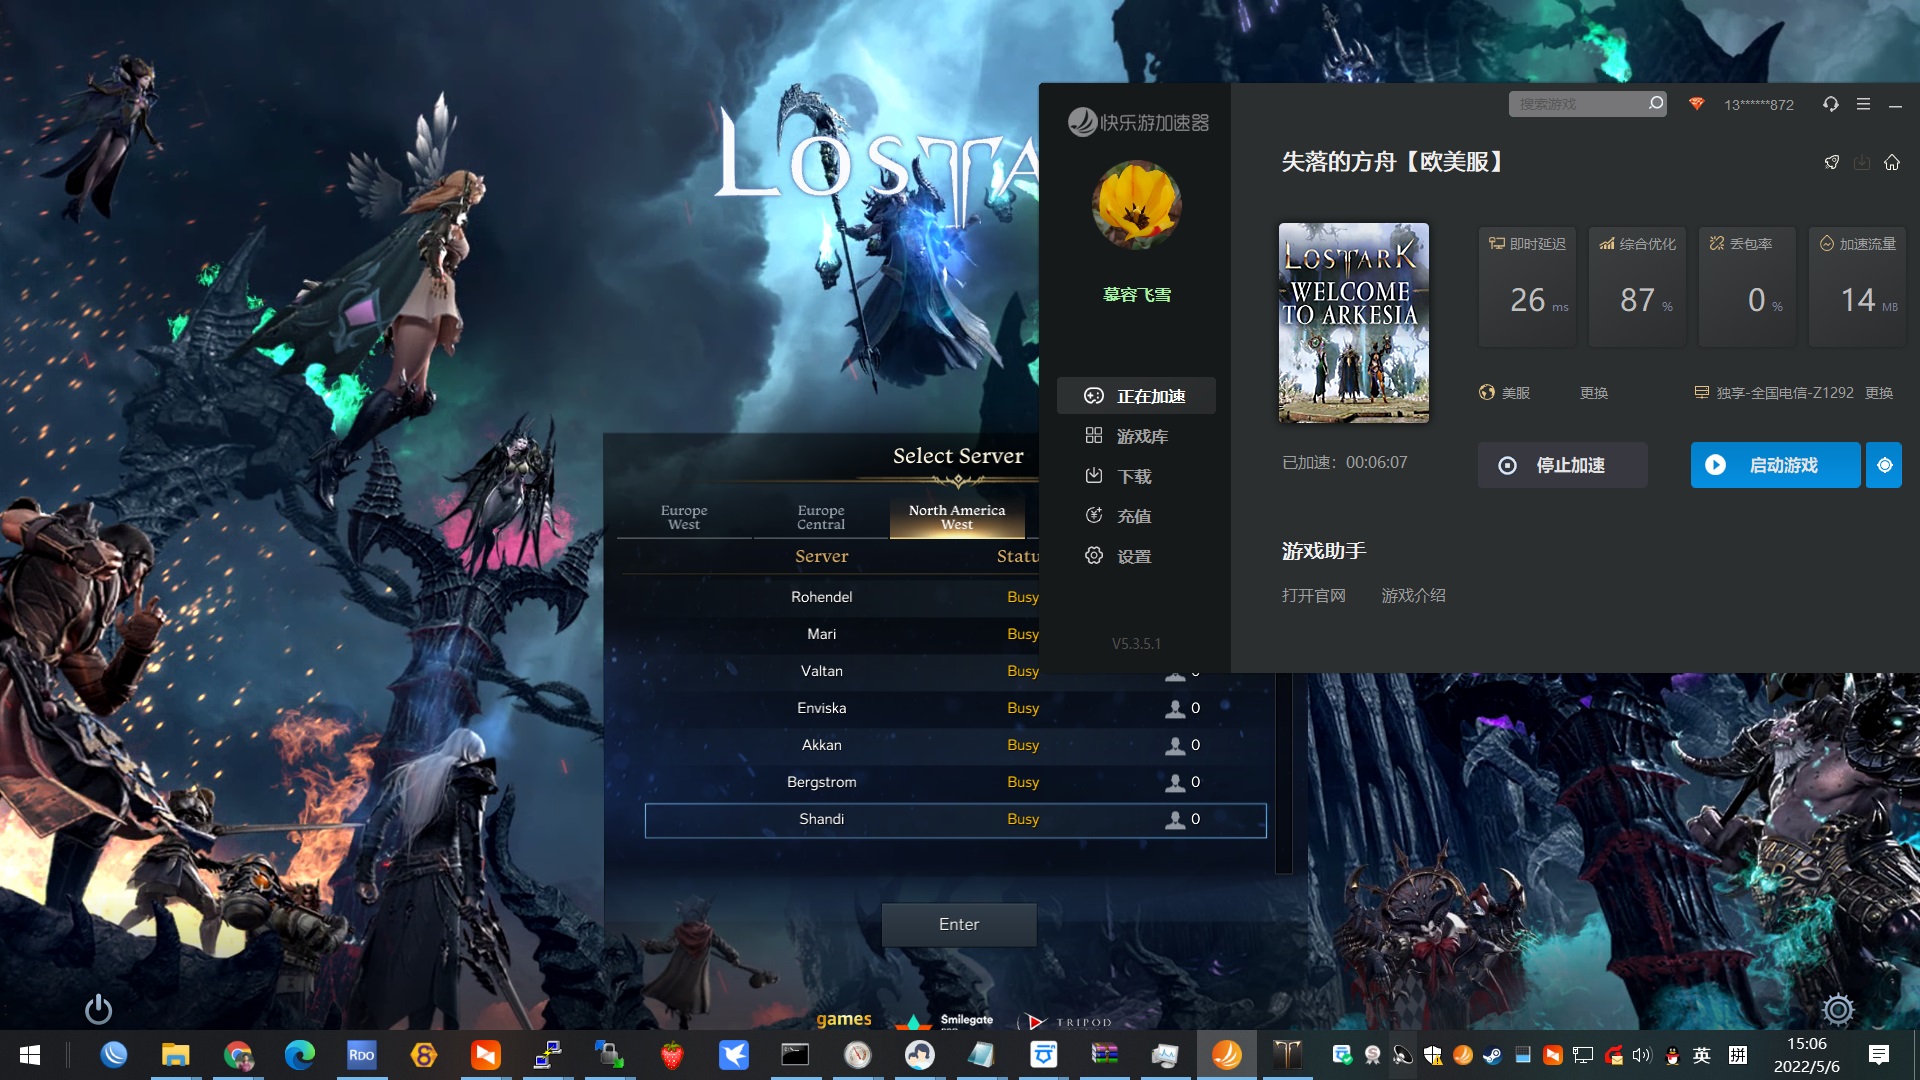Screen dimensions: 1920x1080
Task: Click the QQ penguin tray icon
Action: click(1672, 1055)
